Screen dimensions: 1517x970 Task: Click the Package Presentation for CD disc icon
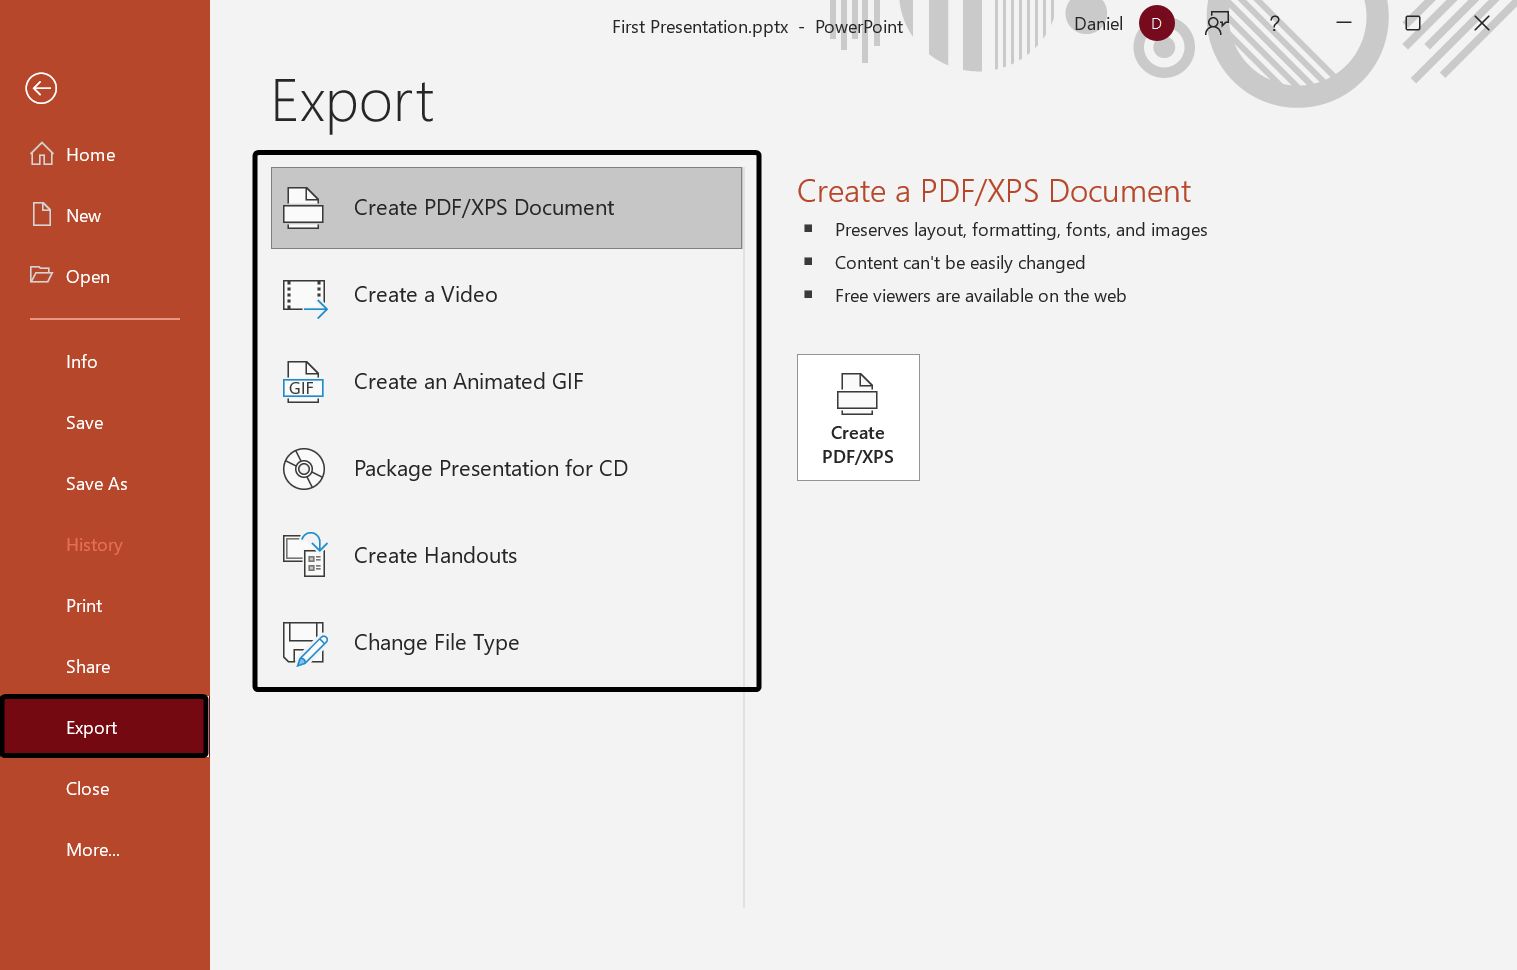303,468
